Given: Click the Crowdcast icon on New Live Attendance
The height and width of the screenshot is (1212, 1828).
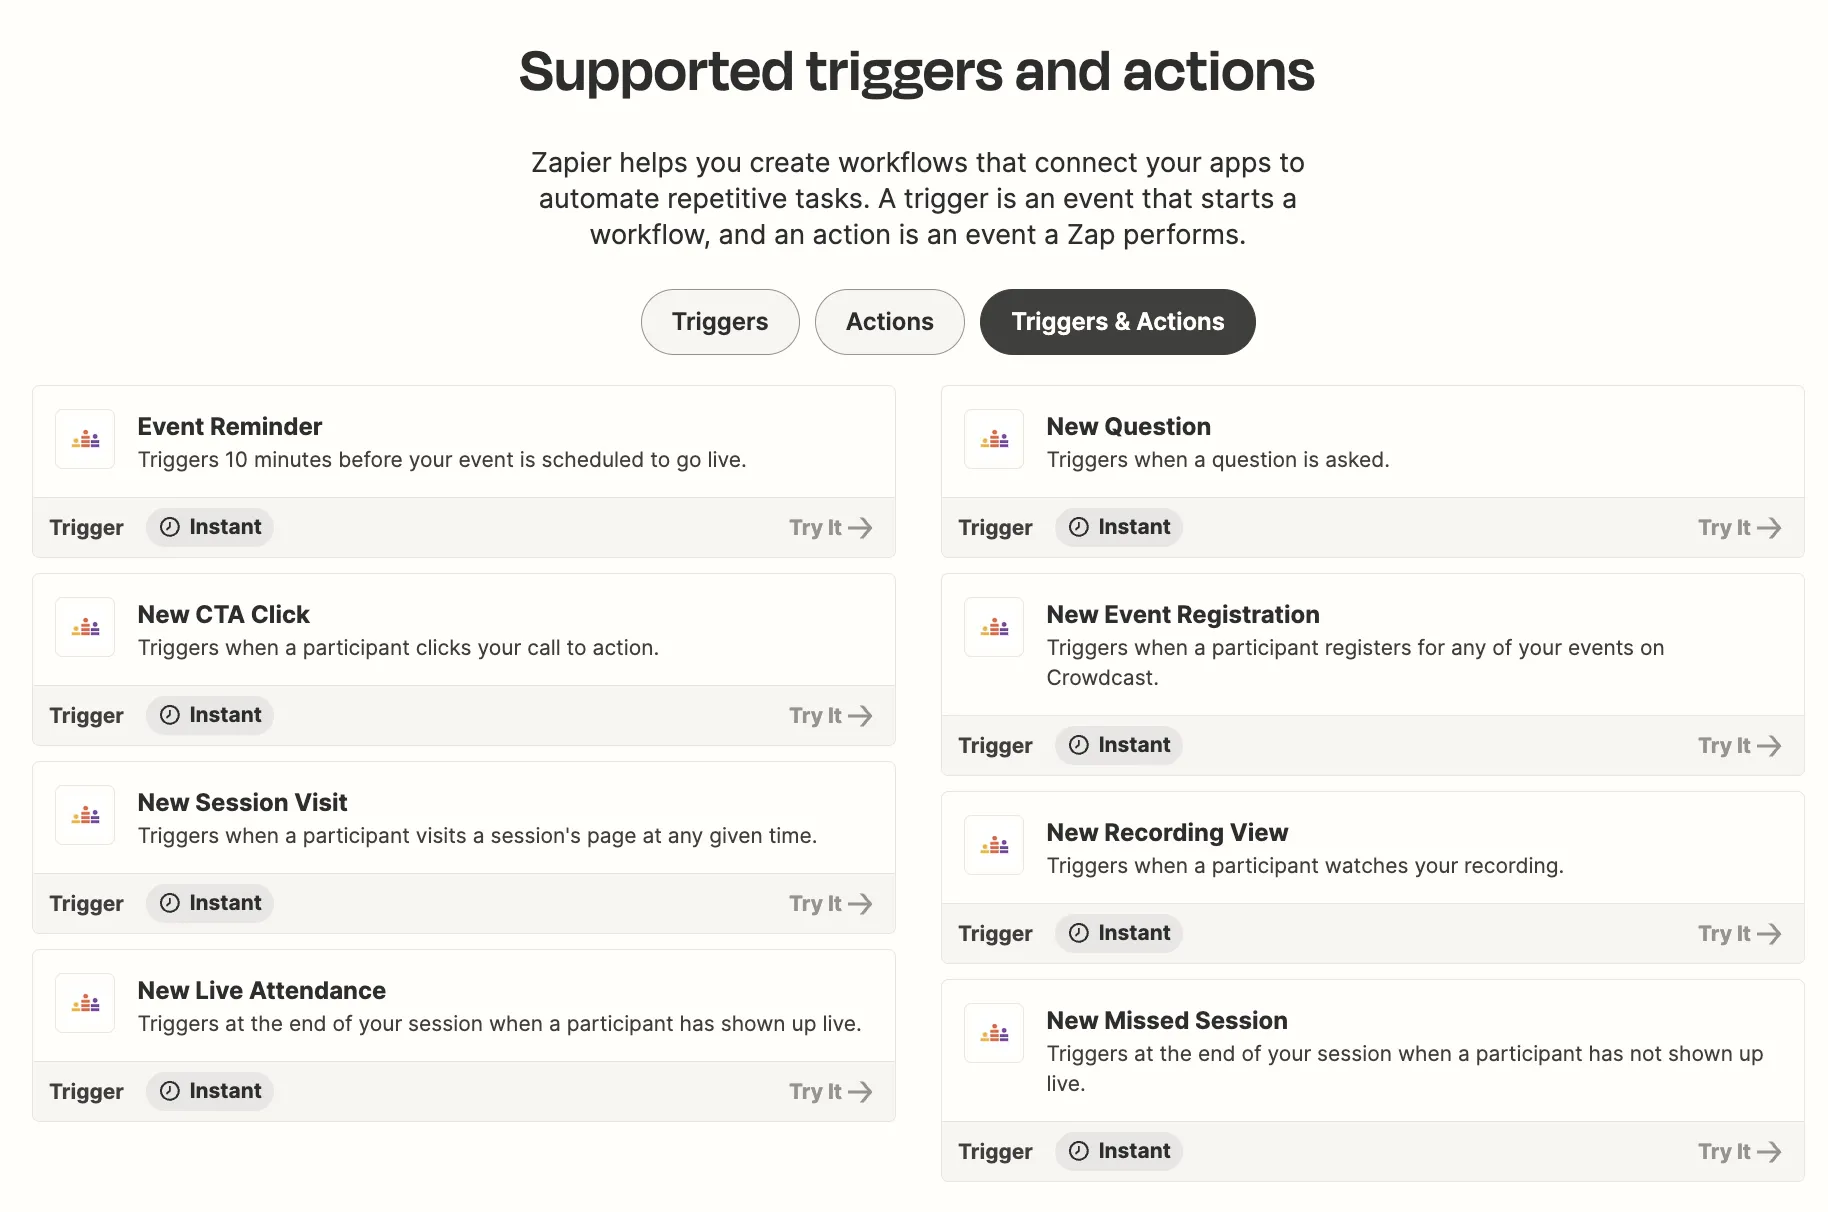Looking at the screenshot, I should click(84, 1002).
